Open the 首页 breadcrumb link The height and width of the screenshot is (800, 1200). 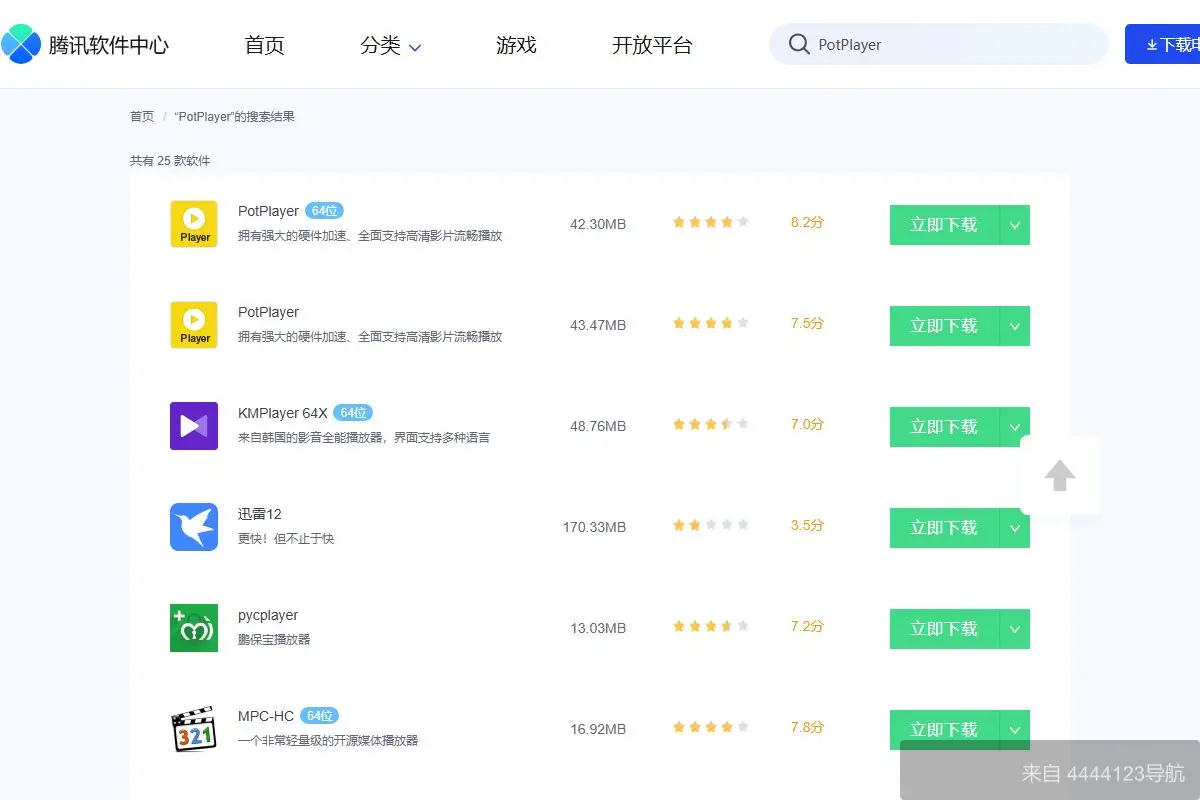coord(141,116)
